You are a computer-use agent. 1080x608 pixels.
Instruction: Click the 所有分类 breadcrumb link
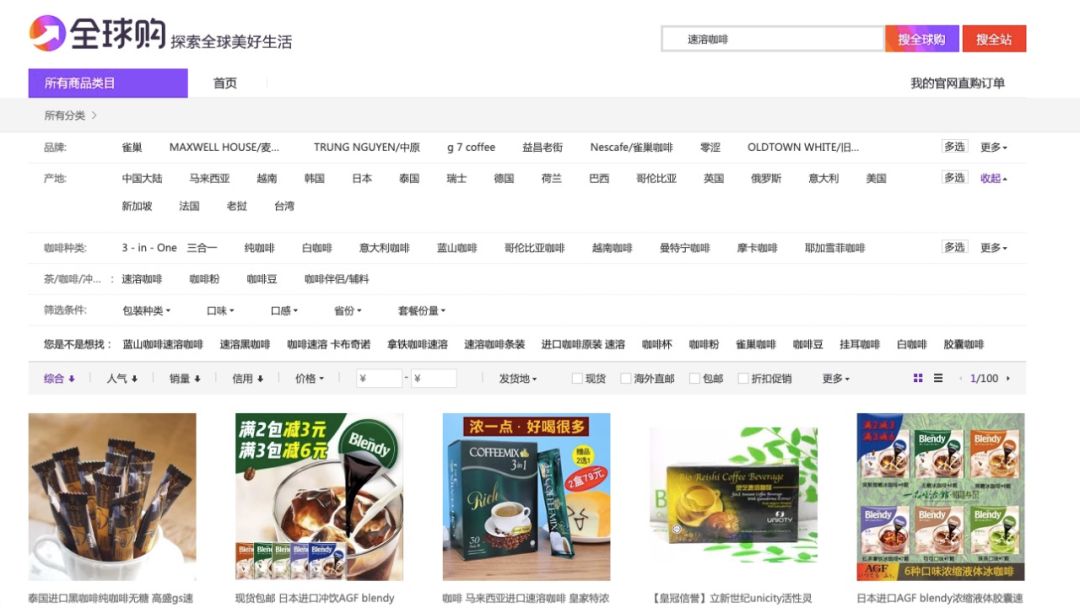coord(65,115)
